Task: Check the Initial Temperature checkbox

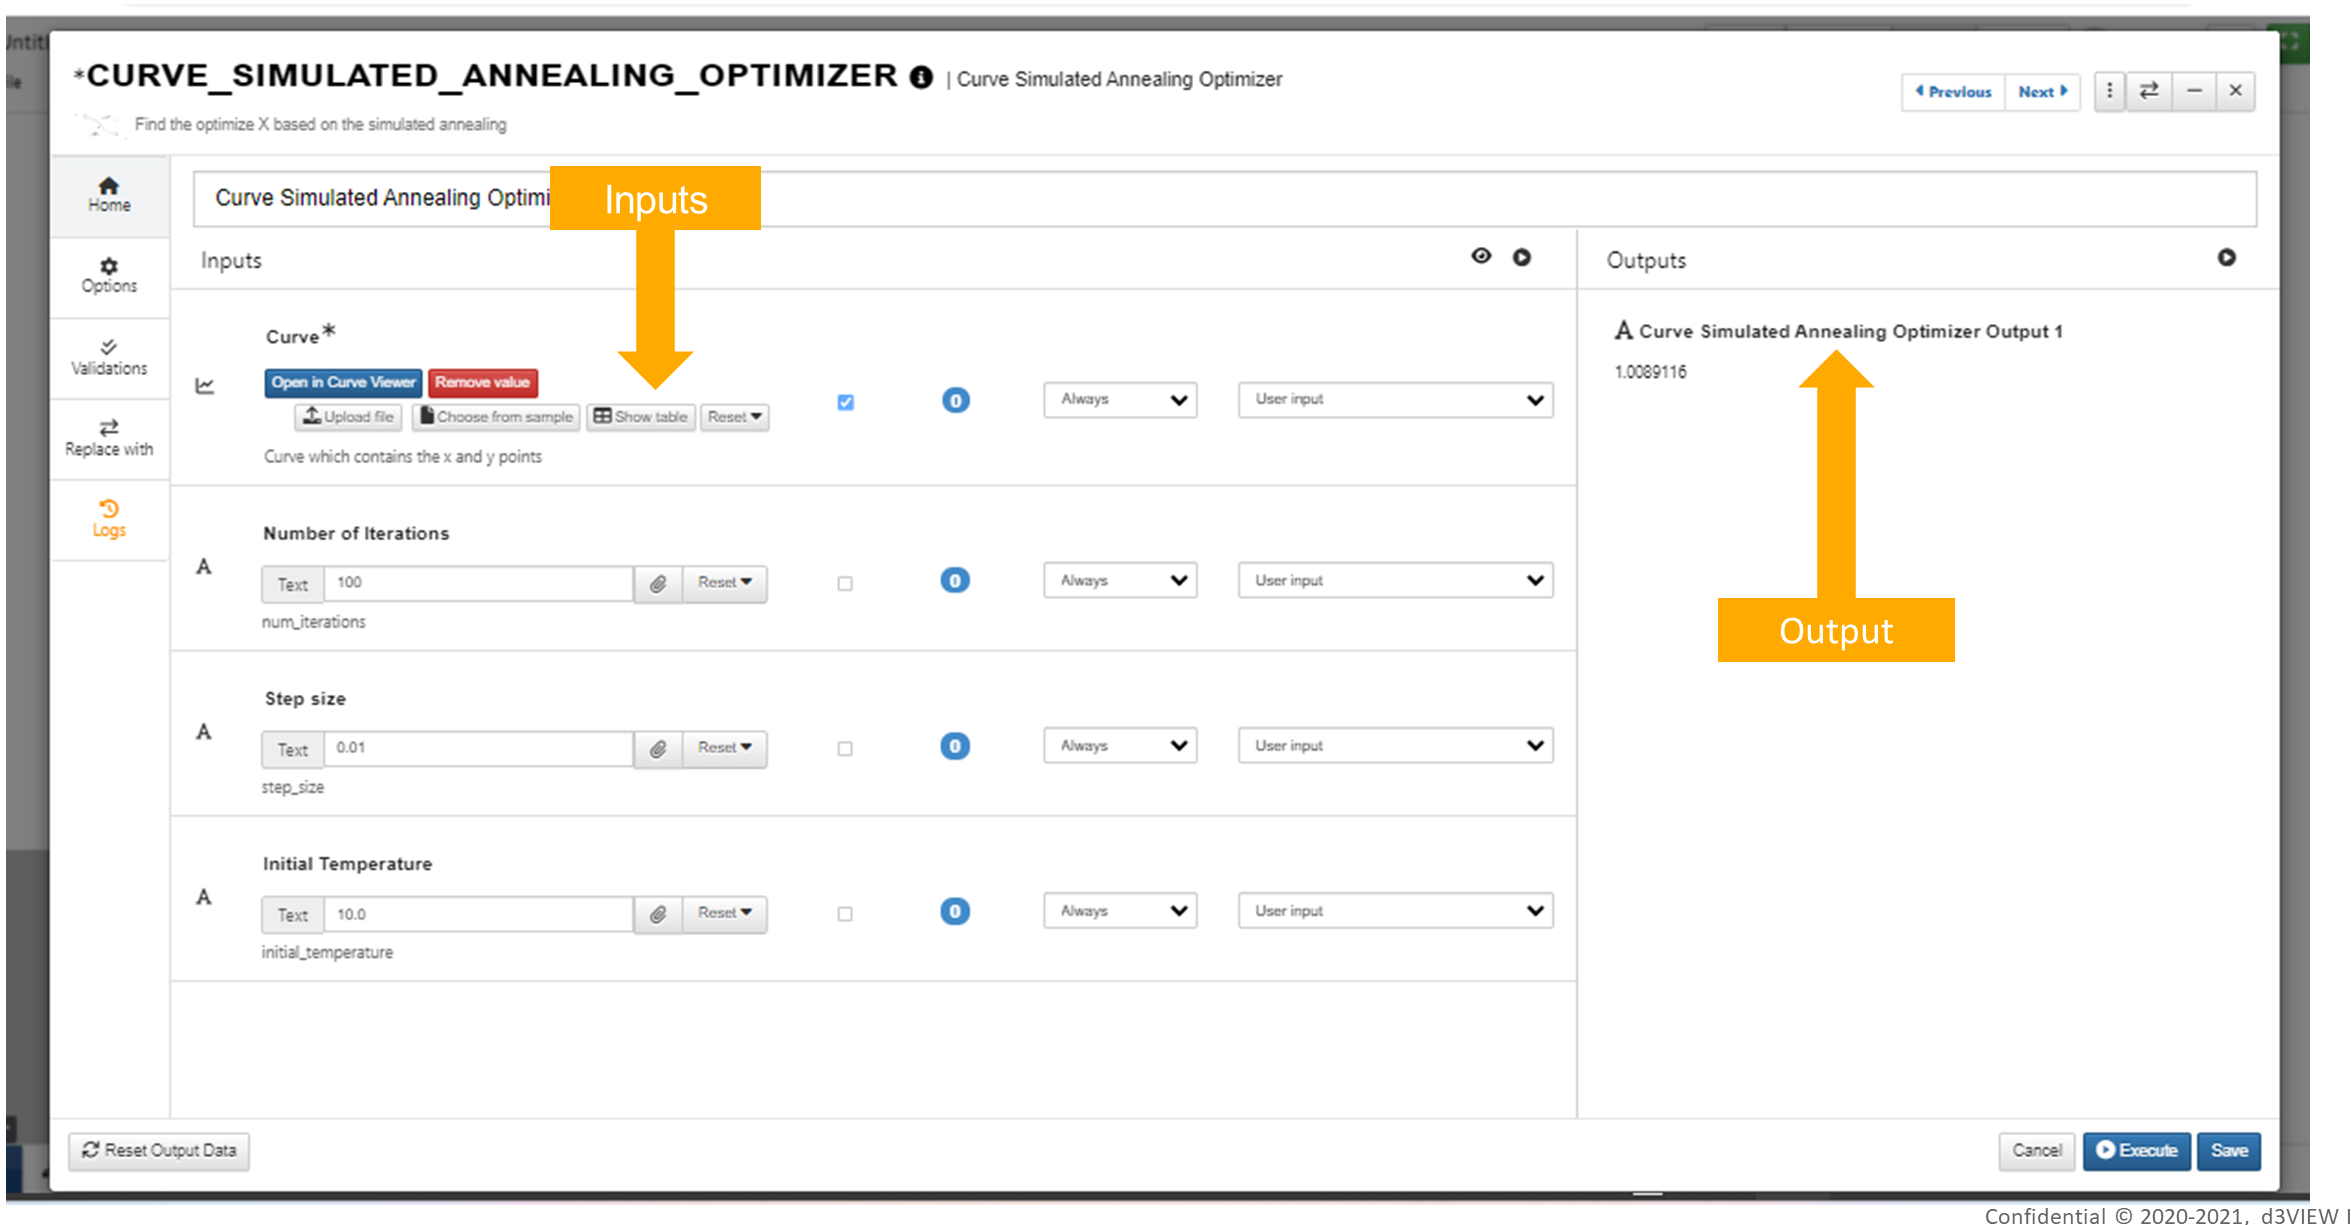Action: pos(845,913)
